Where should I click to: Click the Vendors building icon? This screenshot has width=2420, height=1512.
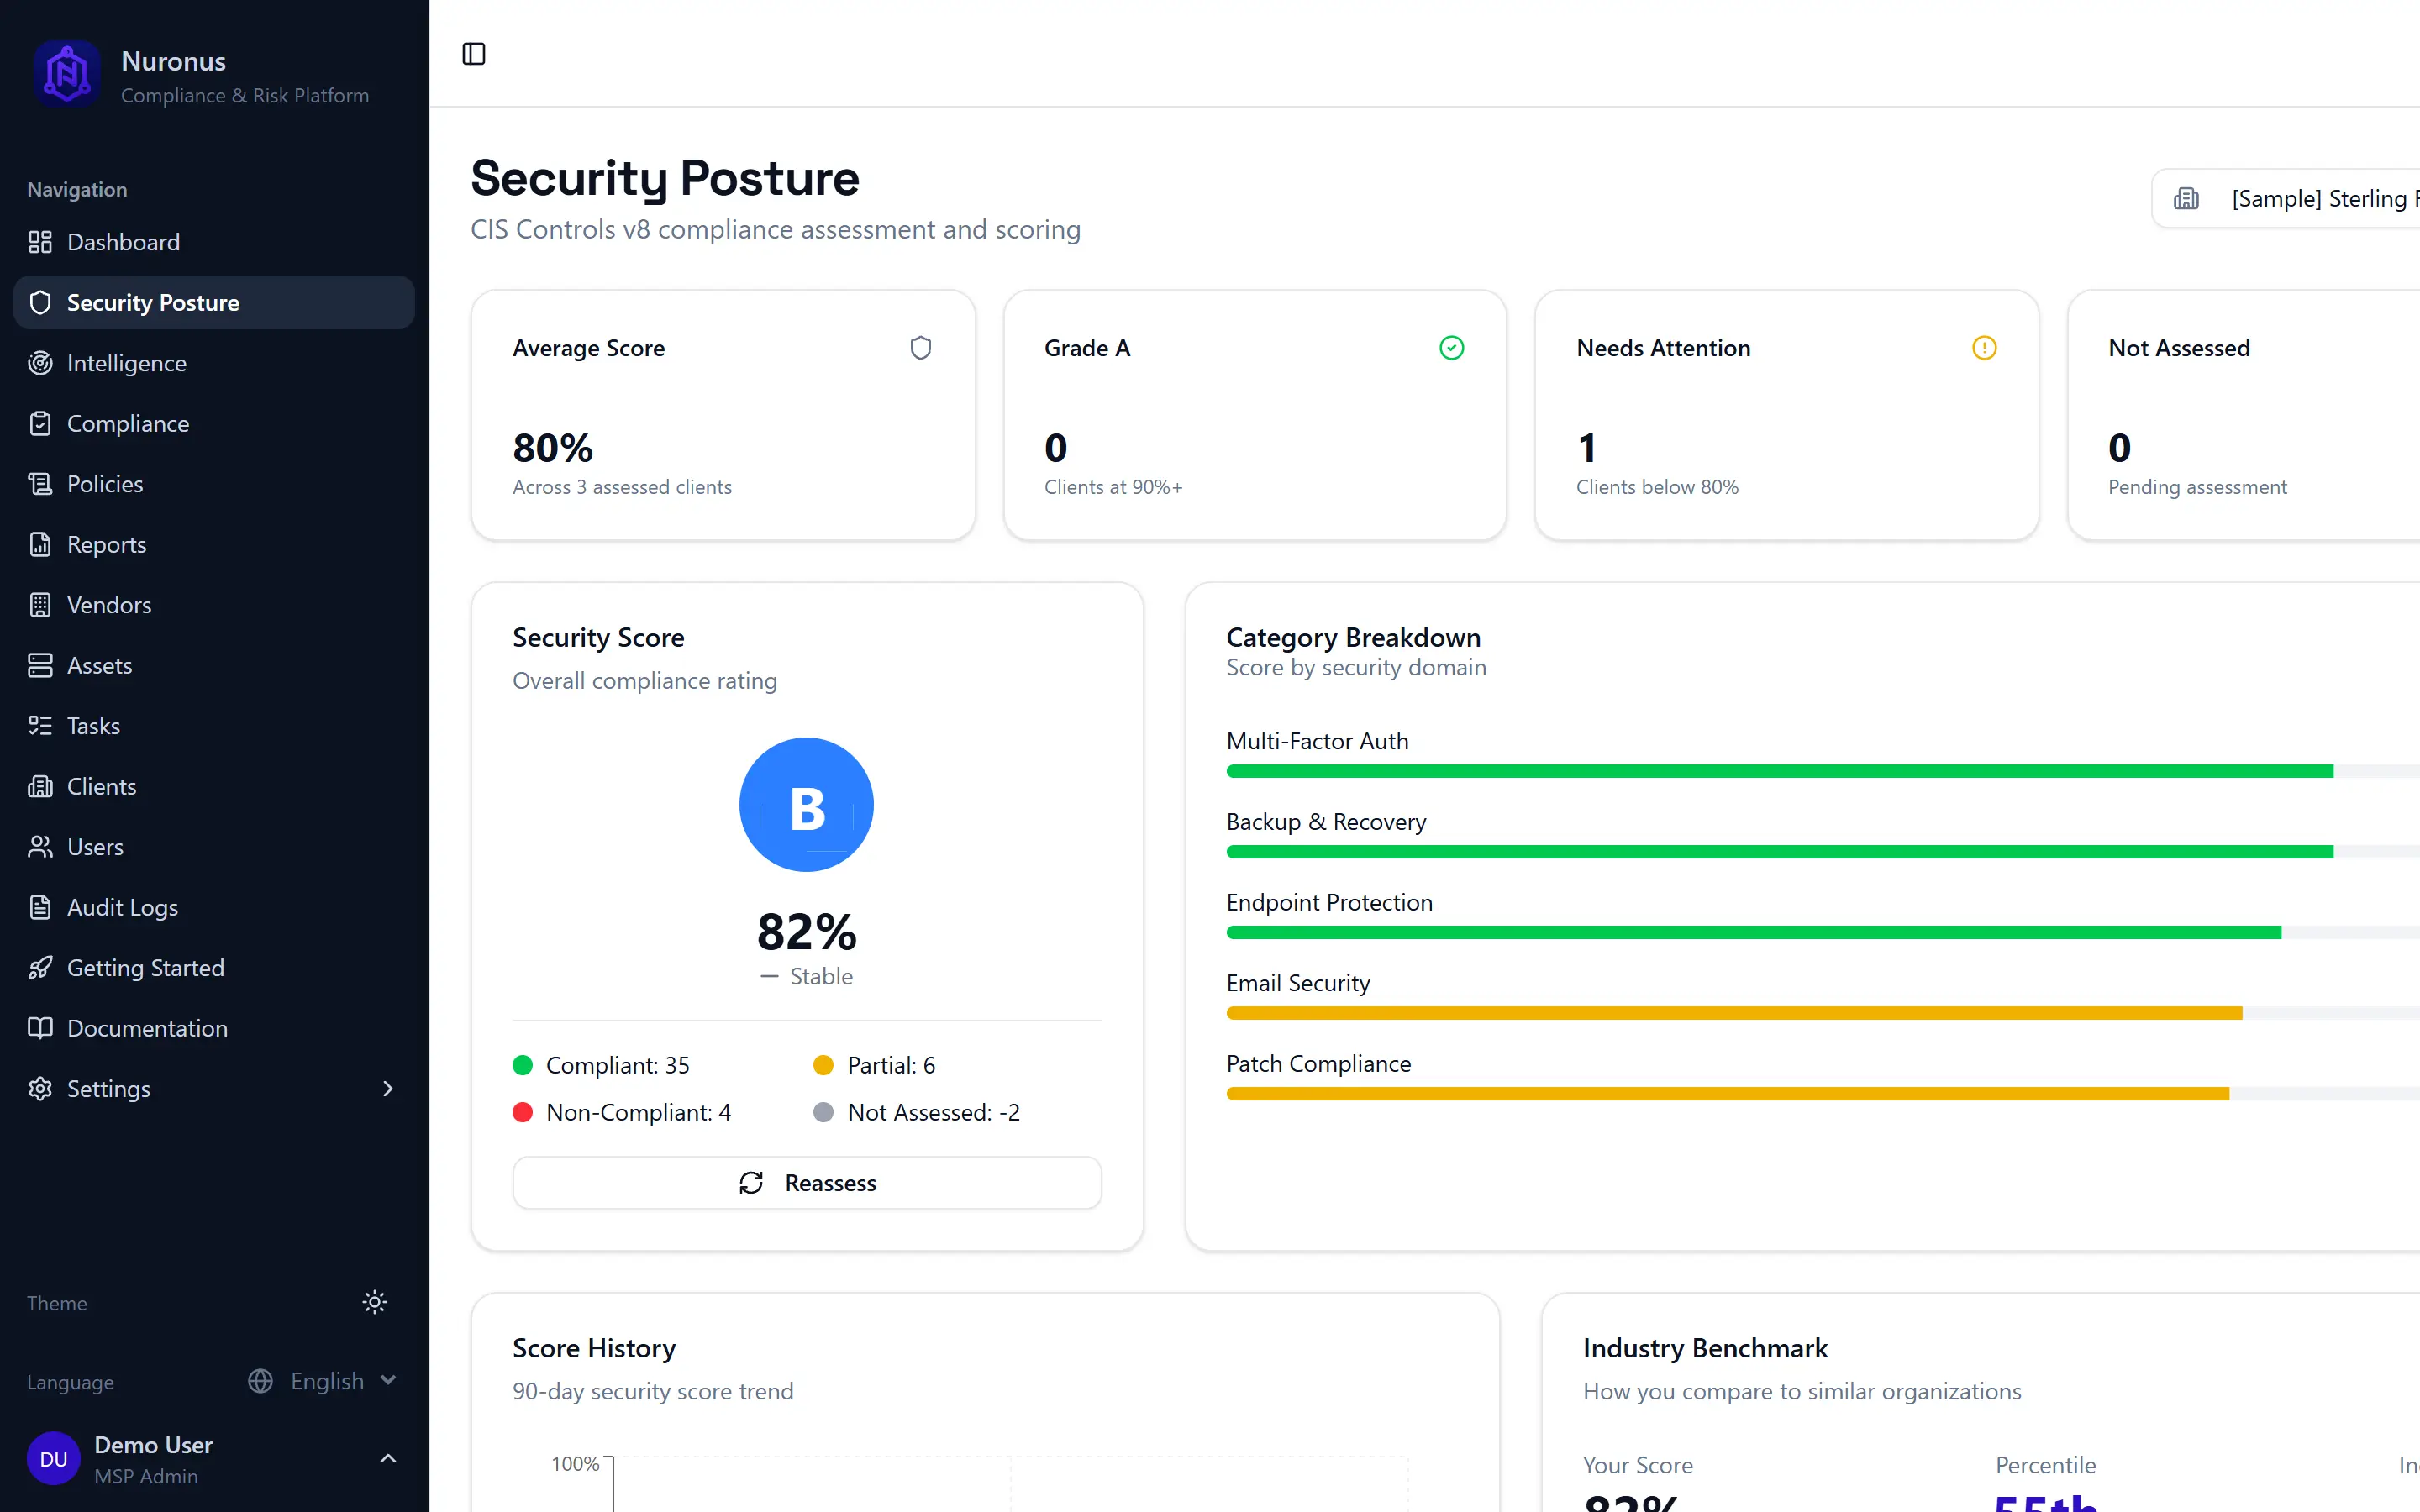tap(40, 605)
